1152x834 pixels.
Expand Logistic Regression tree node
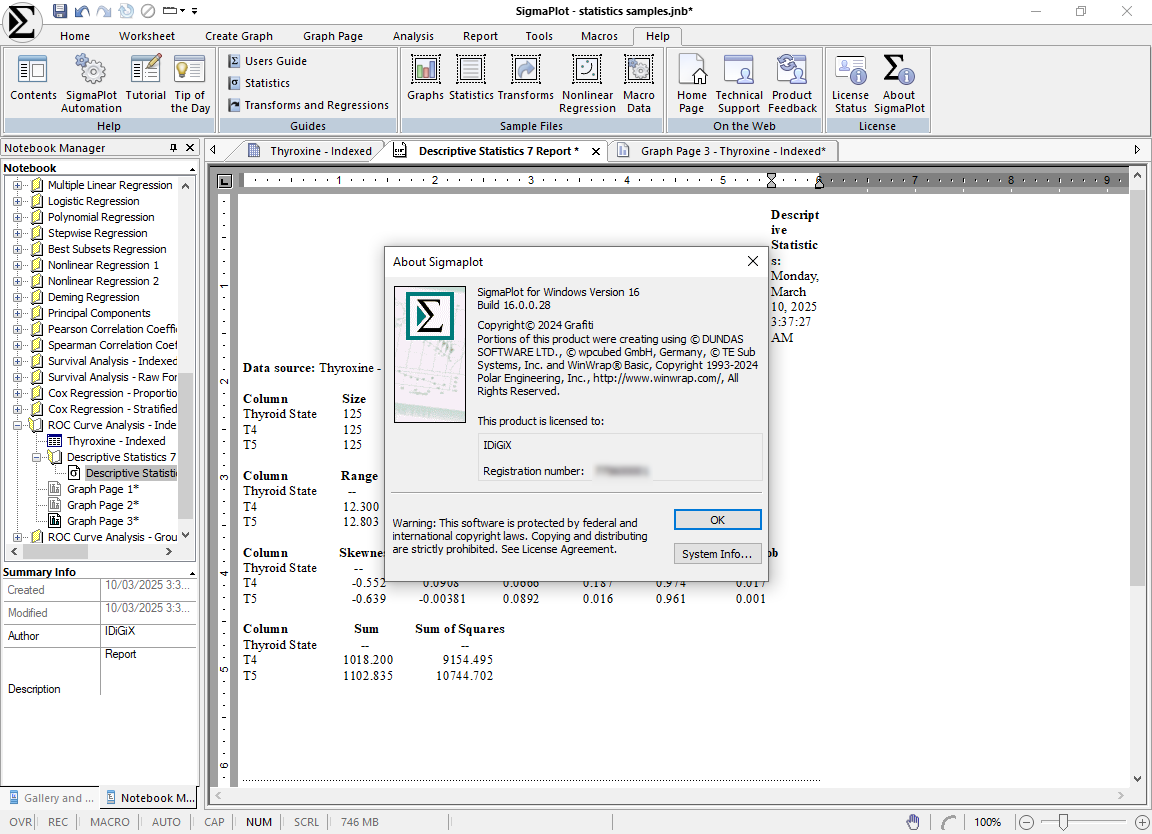point(18,201)
